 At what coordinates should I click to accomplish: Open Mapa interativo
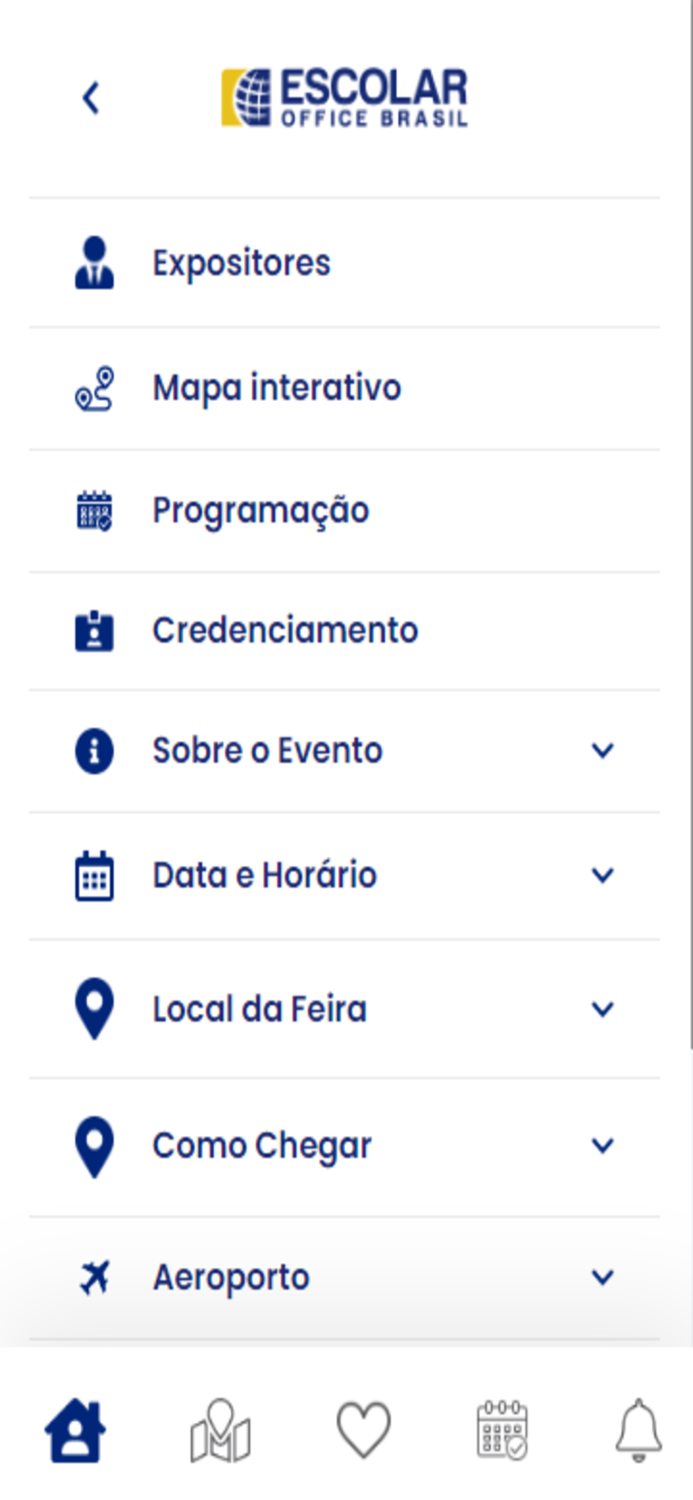277,386
